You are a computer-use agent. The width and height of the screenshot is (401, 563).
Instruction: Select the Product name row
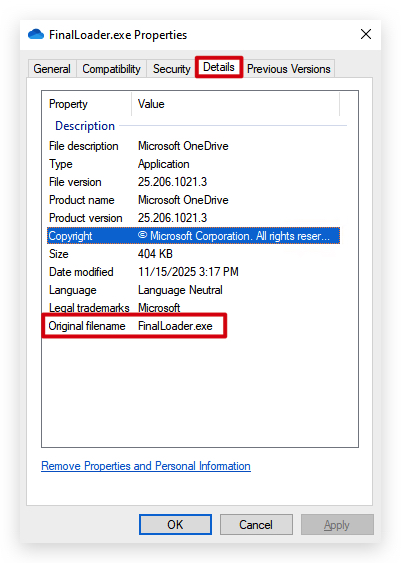tap(193, 200)
